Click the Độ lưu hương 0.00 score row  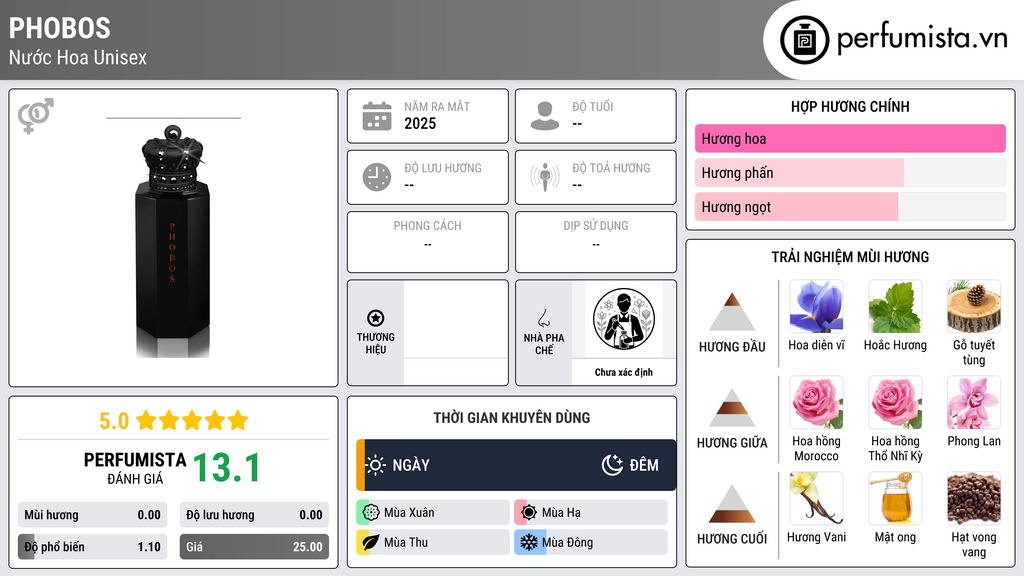click(x=254, y=515)
